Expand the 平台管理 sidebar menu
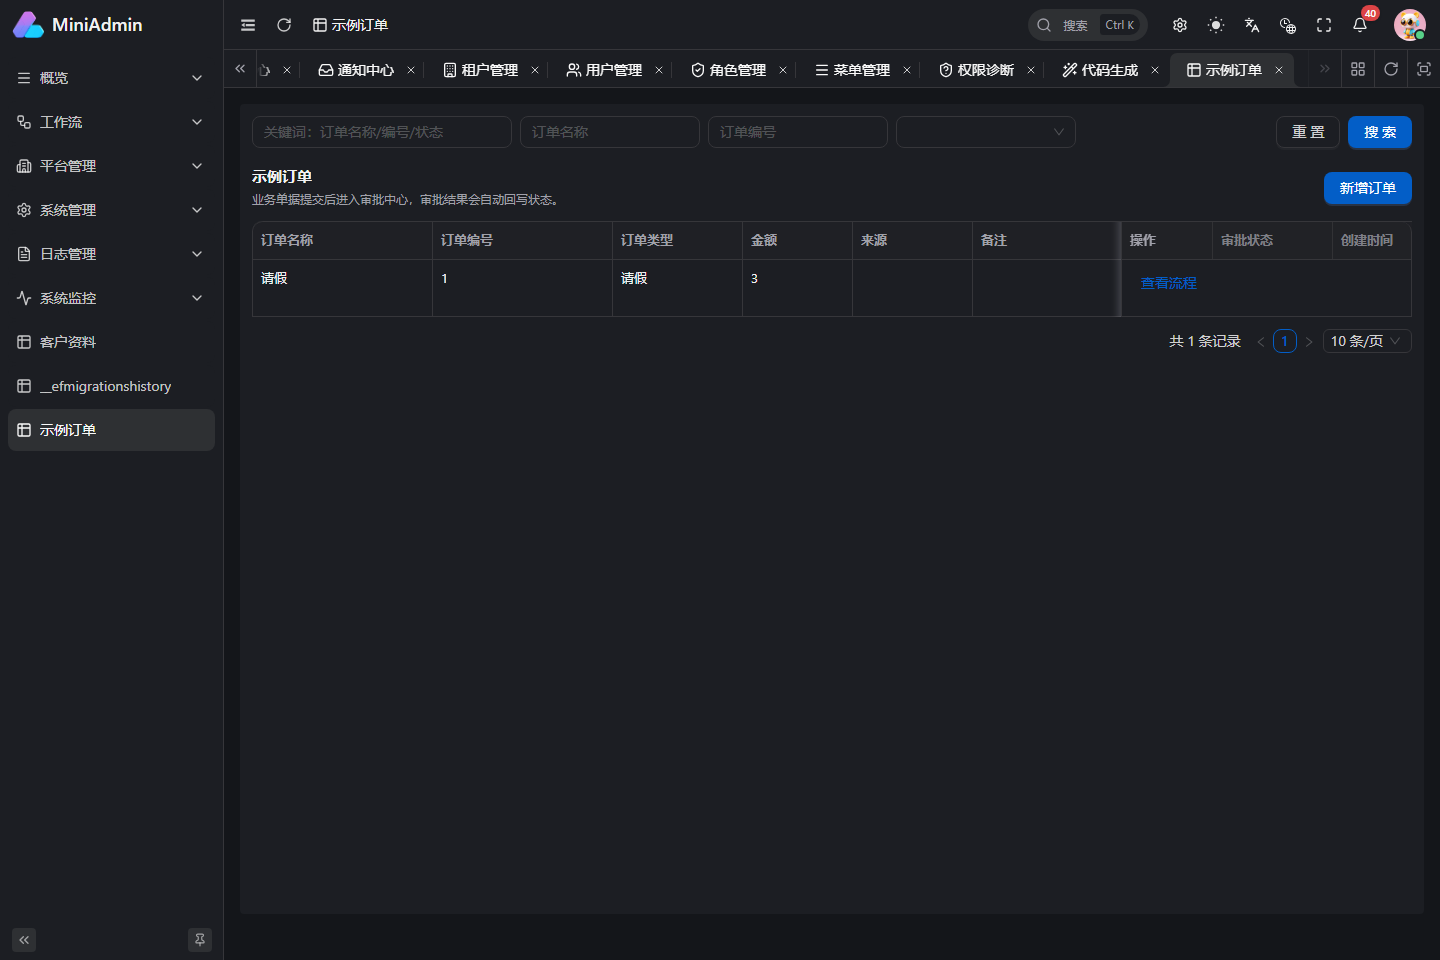 click(111, 166)
